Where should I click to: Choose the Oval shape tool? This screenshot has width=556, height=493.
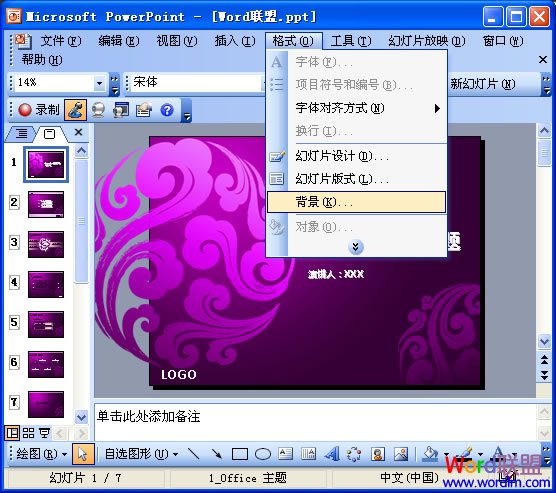[263, 454]
